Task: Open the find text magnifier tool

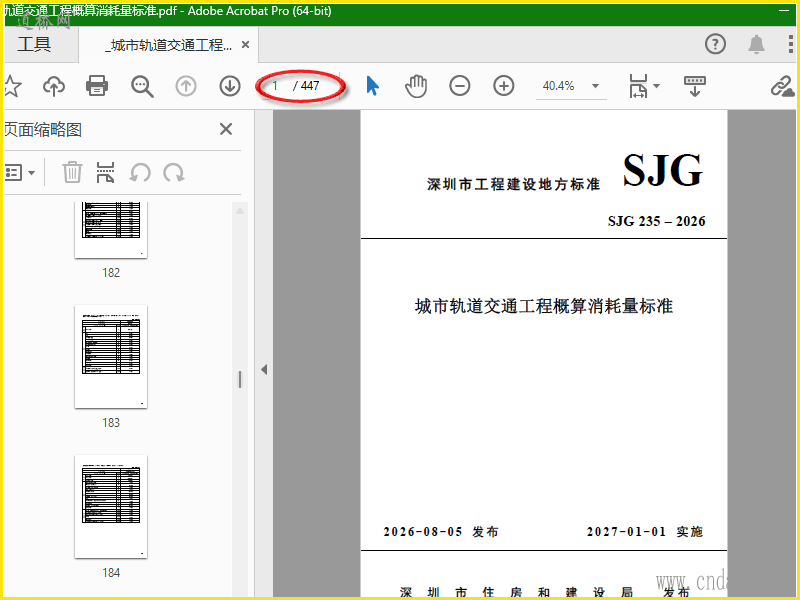Action: pos(142,86)
